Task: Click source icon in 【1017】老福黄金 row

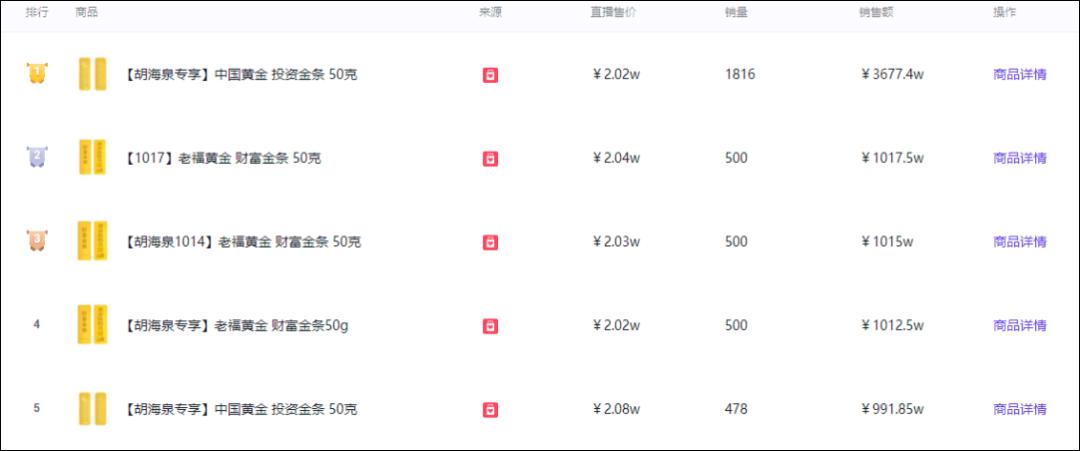Action: coord(490,158)
